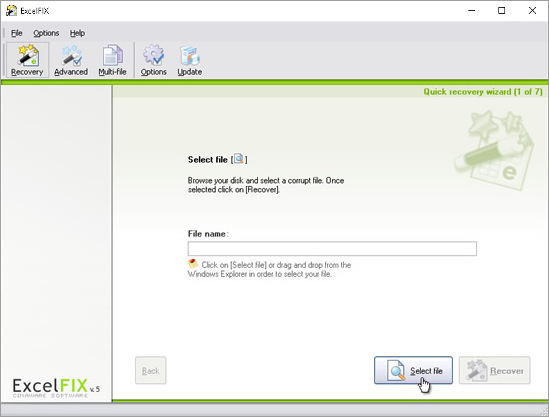549x417 pixels.
Task: Click the Back button
Action: point(151,370)
